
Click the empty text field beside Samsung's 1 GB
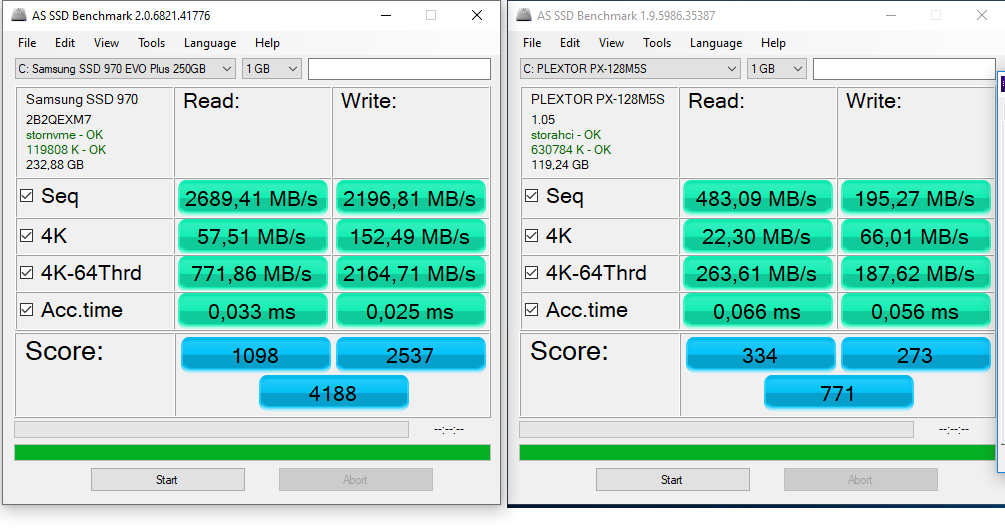(399, 69)
